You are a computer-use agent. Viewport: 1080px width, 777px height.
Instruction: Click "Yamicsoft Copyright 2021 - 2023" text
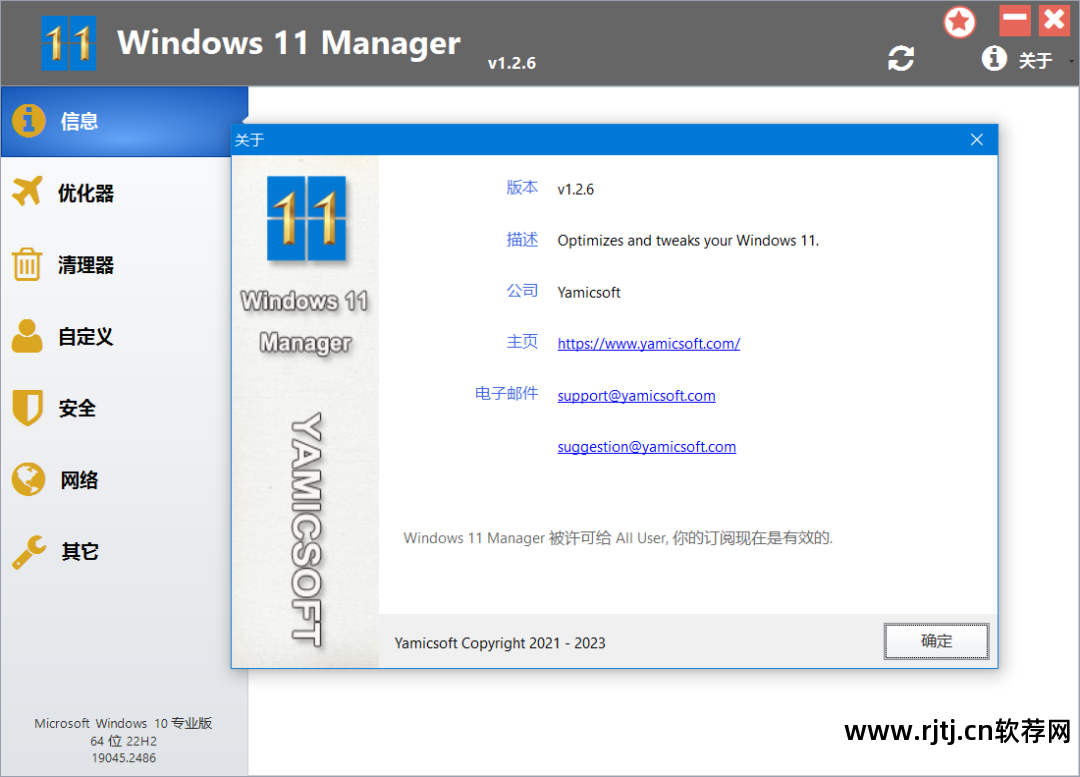(x=500, y=643)
